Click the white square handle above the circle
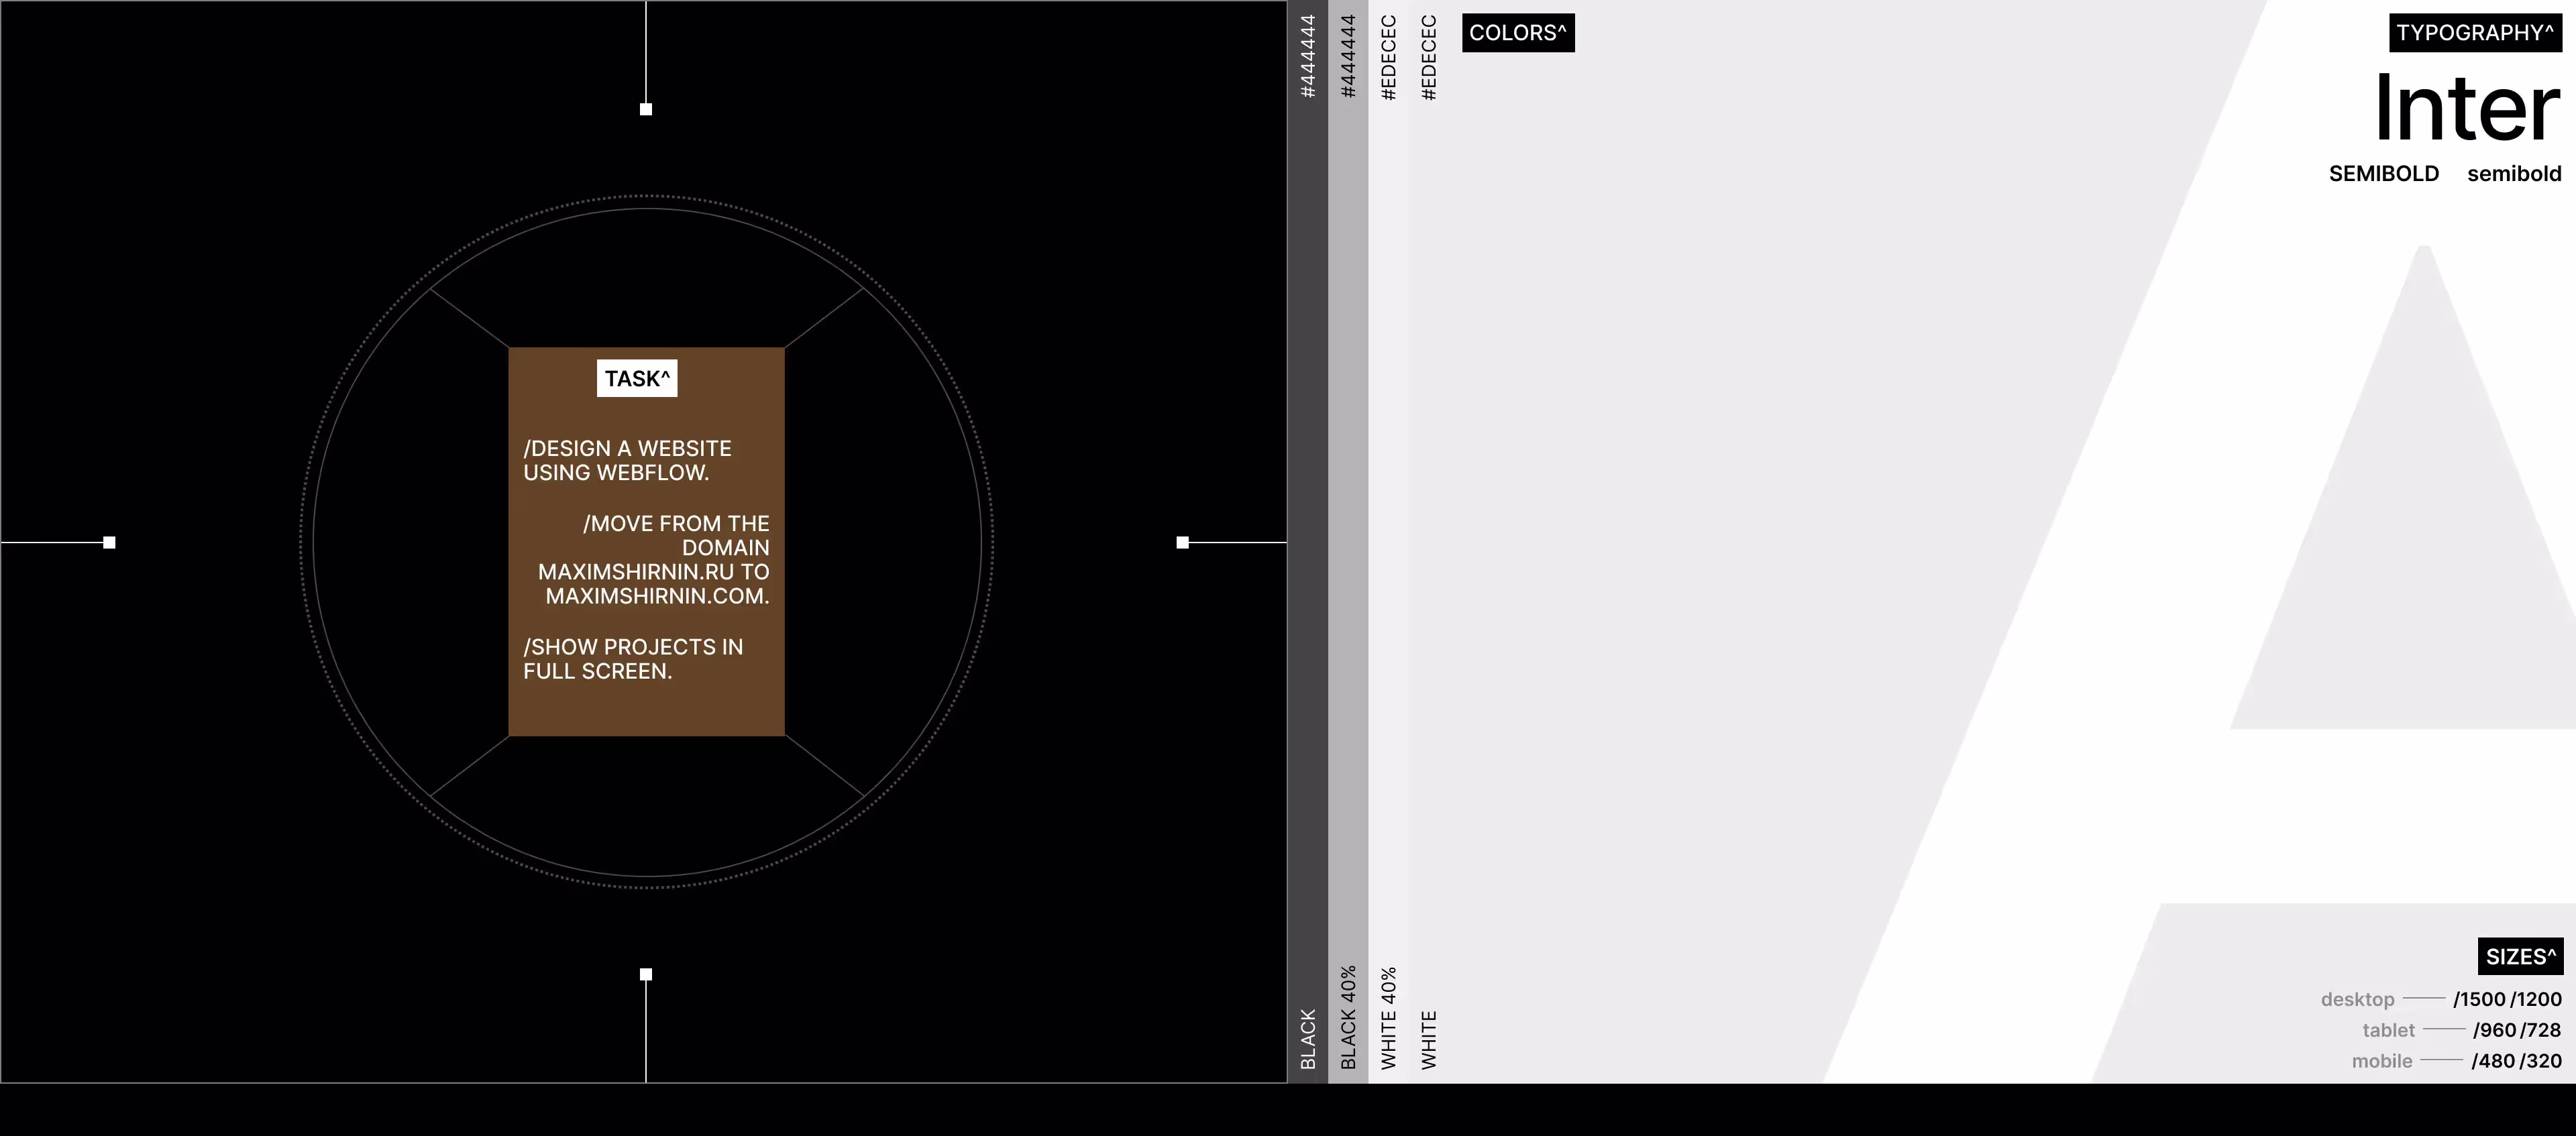 646,109
